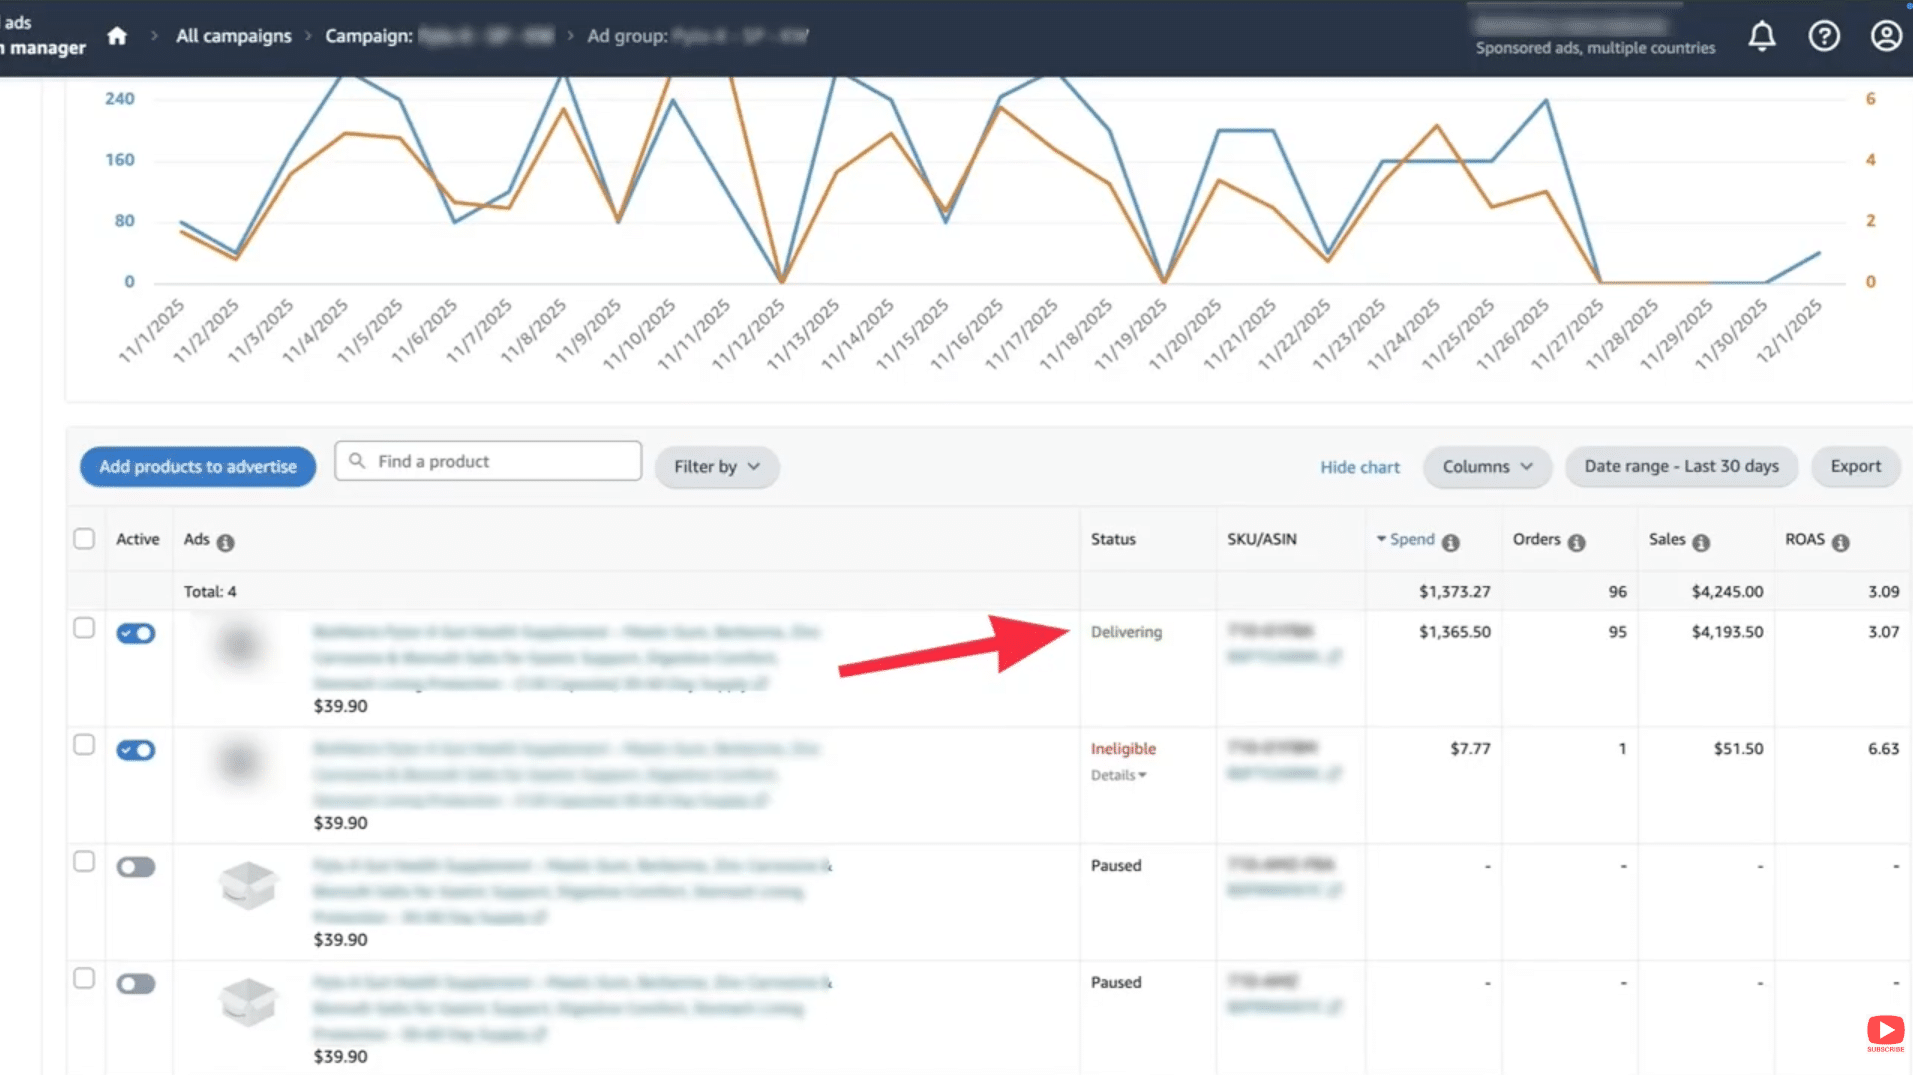Check the select-all checkbox in the table header
This screenshot has width=1913, height=1075.
(85, 539)
